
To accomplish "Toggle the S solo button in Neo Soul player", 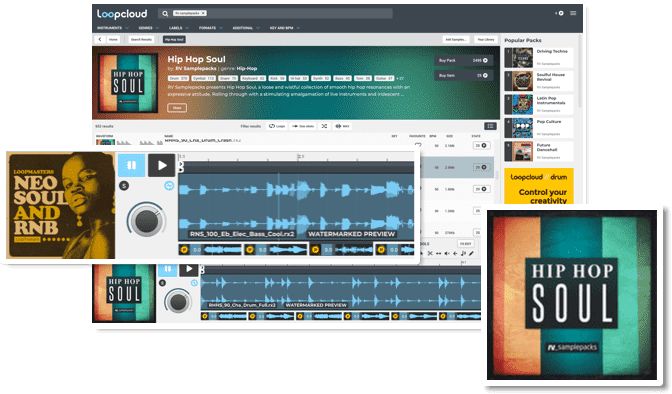I will click(x=124, y=186).
